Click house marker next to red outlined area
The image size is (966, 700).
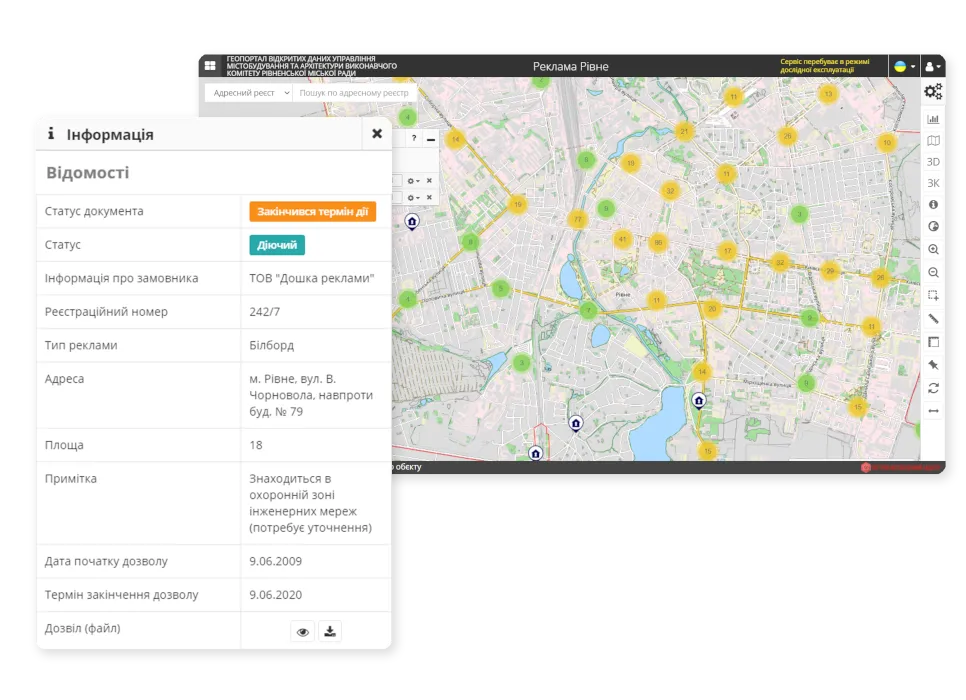pyautogui.click(x=536, y=454)
